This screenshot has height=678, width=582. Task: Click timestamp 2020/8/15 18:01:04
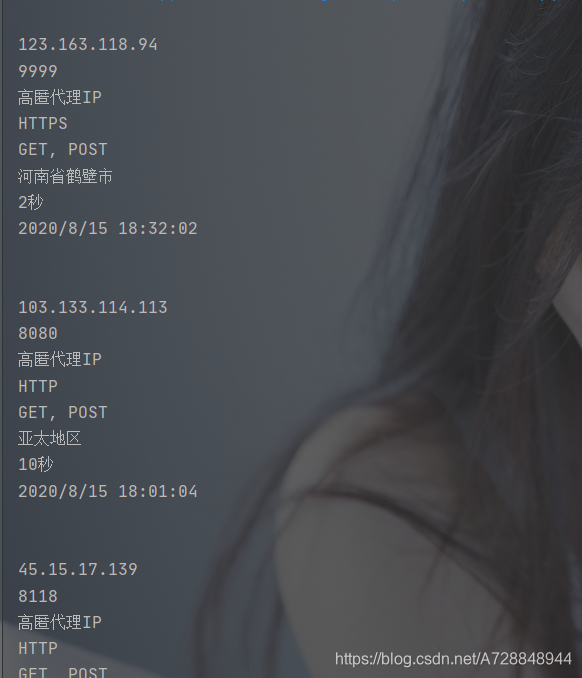[108, 492]
